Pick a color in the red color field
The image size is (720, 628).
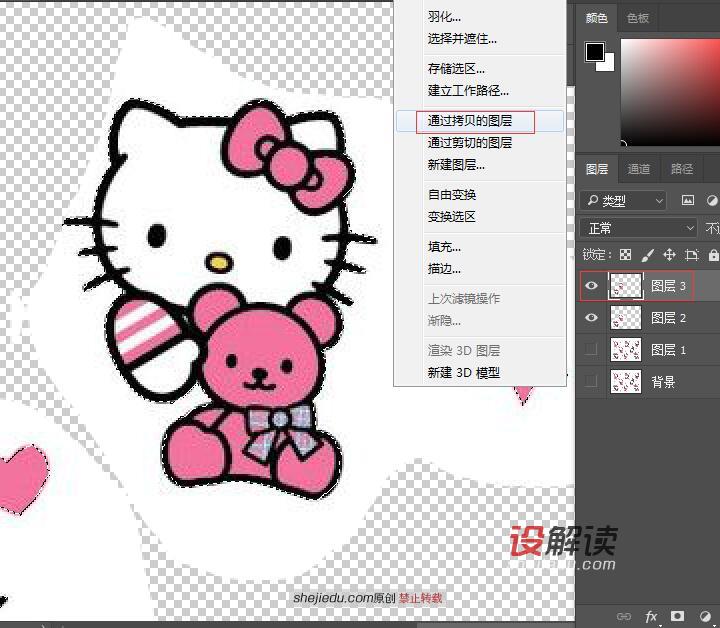(670, 92)
